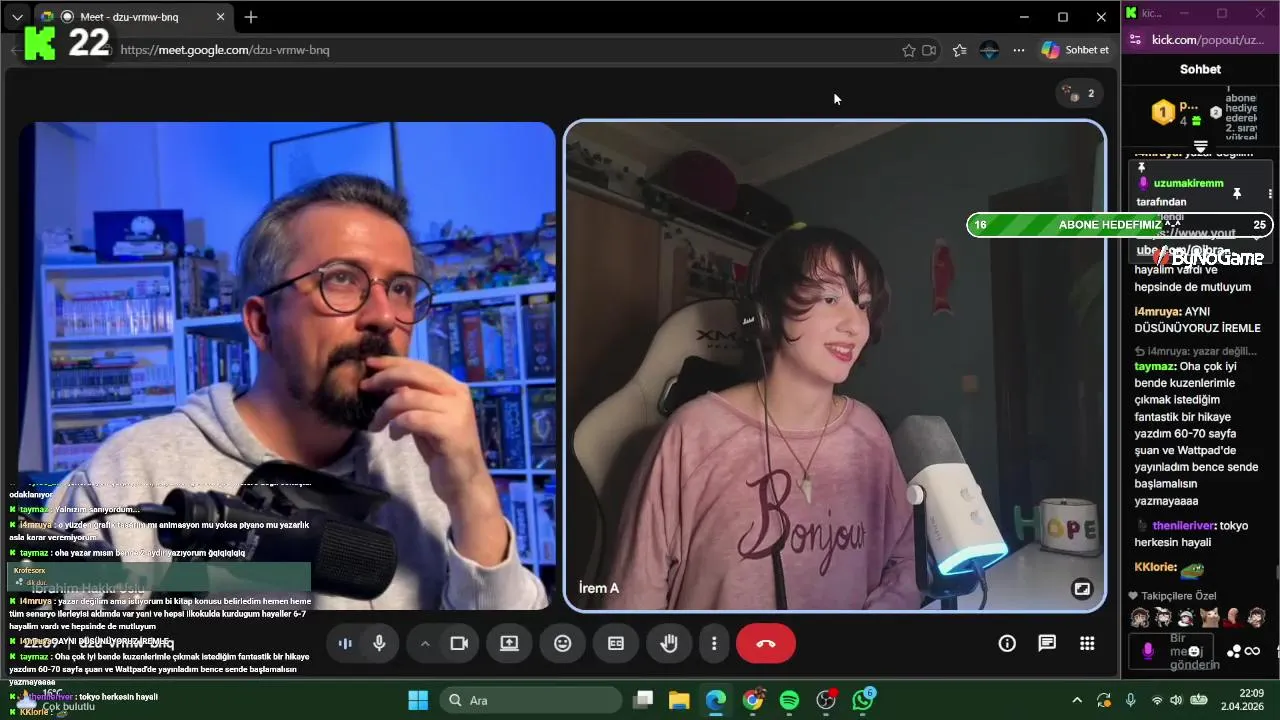
Task: Click the infinity icon in Kick chat
Action: 1252,652
